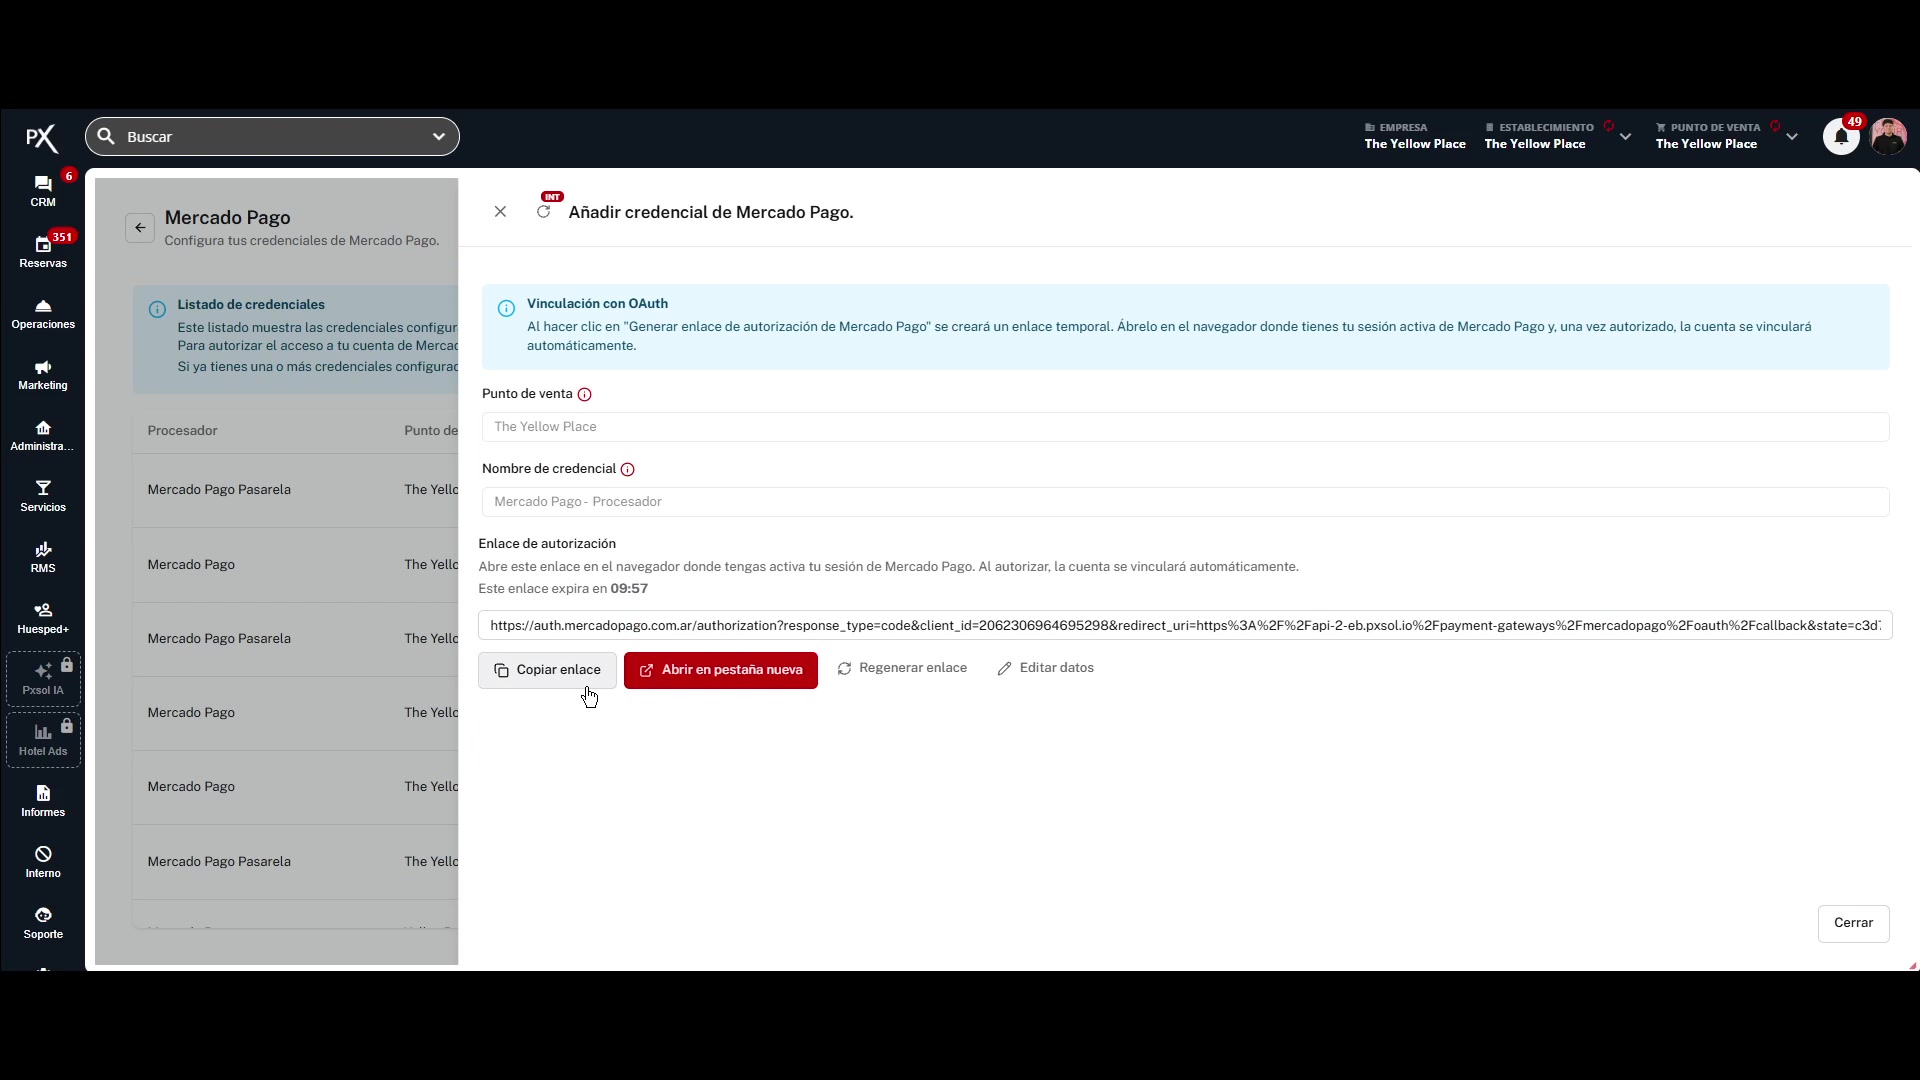Screen dimensions: 1920x1080
Task: Open the Administración module
Action: (x=43, y=436)
